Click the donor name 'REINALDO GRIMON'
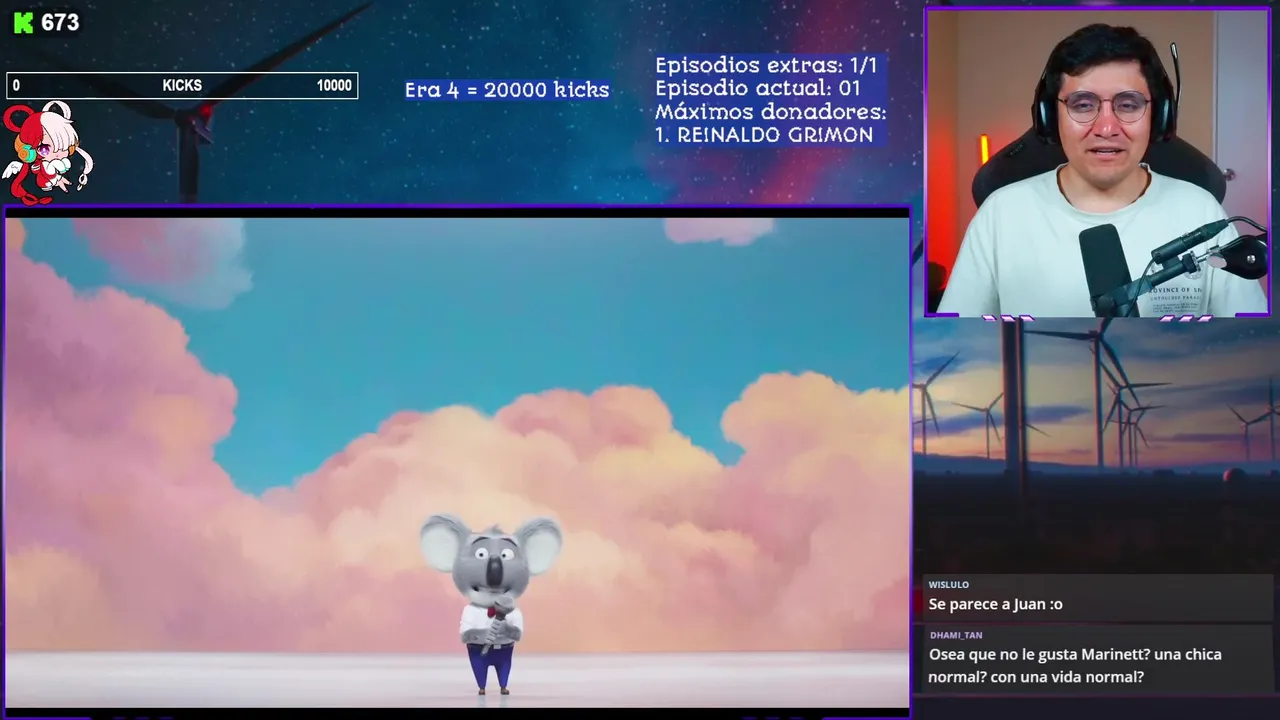Screen dimensions: 1280x720 (x=775, y=135)
